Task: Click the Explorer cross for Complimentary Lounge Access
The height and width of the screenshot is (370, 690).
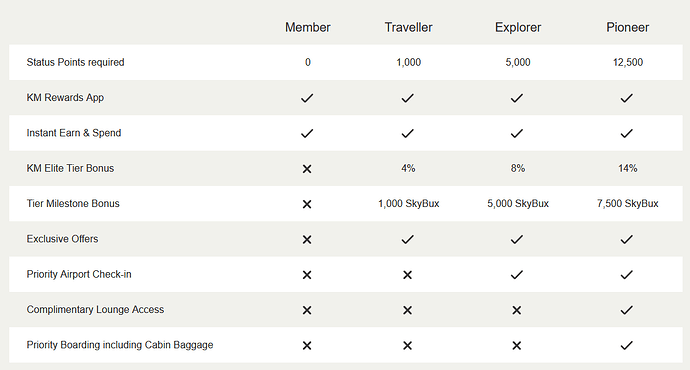Action: [x=517, y=310]
